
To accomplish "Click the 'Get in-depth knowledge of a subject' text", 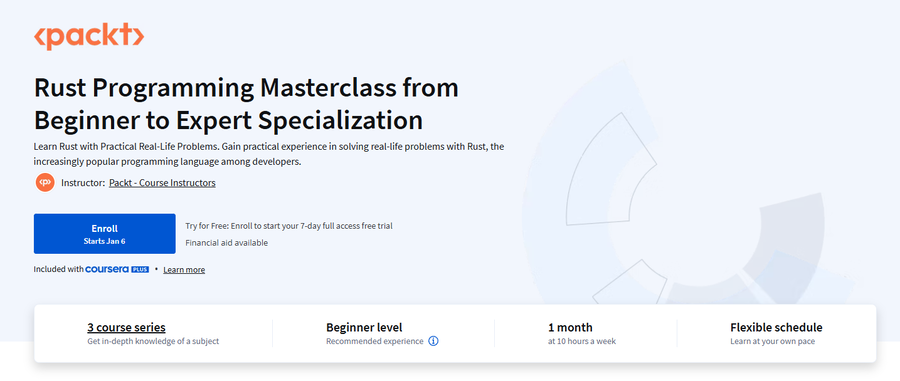I will 153,341.
